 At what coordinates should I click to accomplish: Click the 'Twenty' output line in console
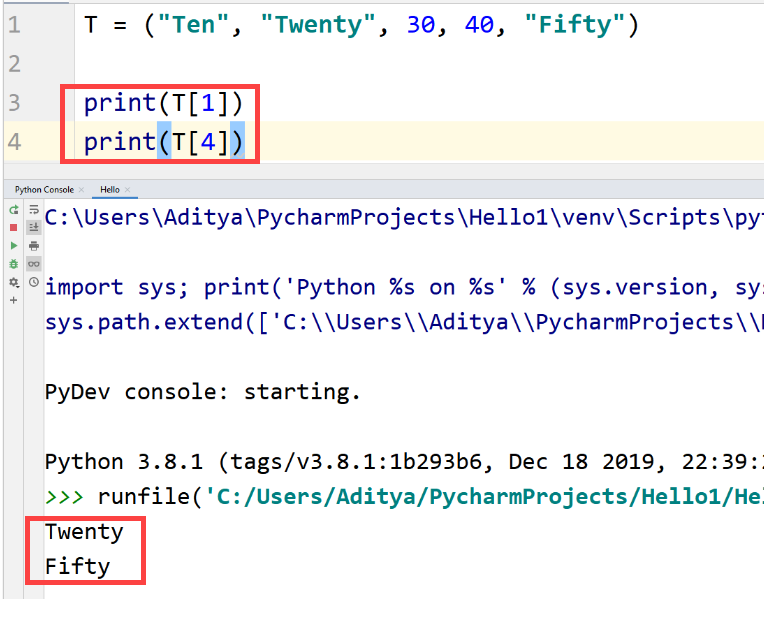[84, 532]
